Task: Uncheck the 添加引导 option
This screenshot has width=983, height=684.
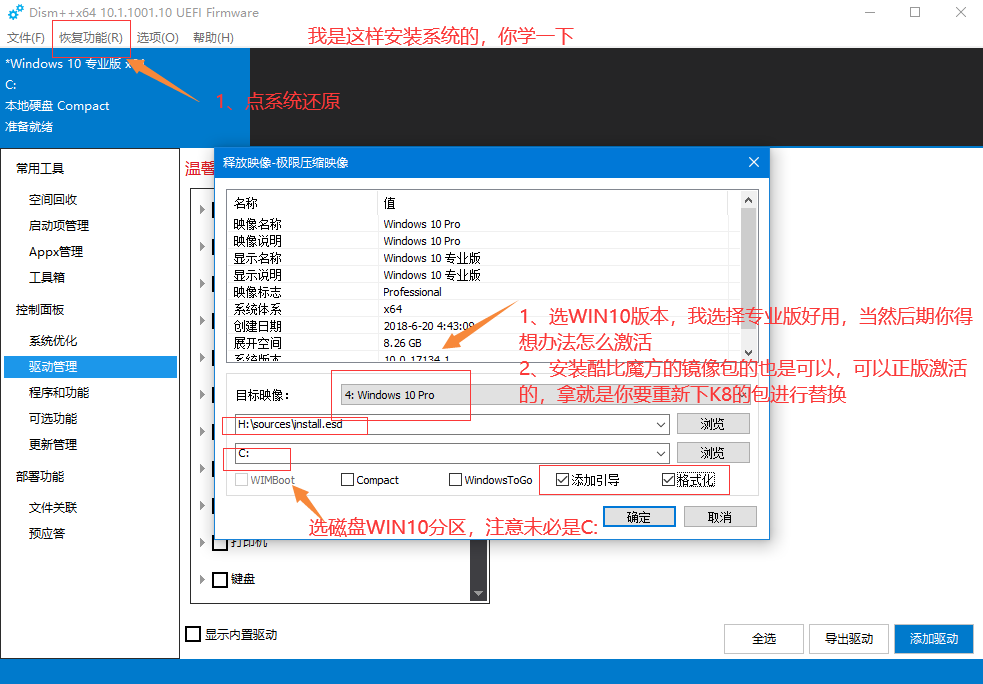Action: tap(562, 480)
